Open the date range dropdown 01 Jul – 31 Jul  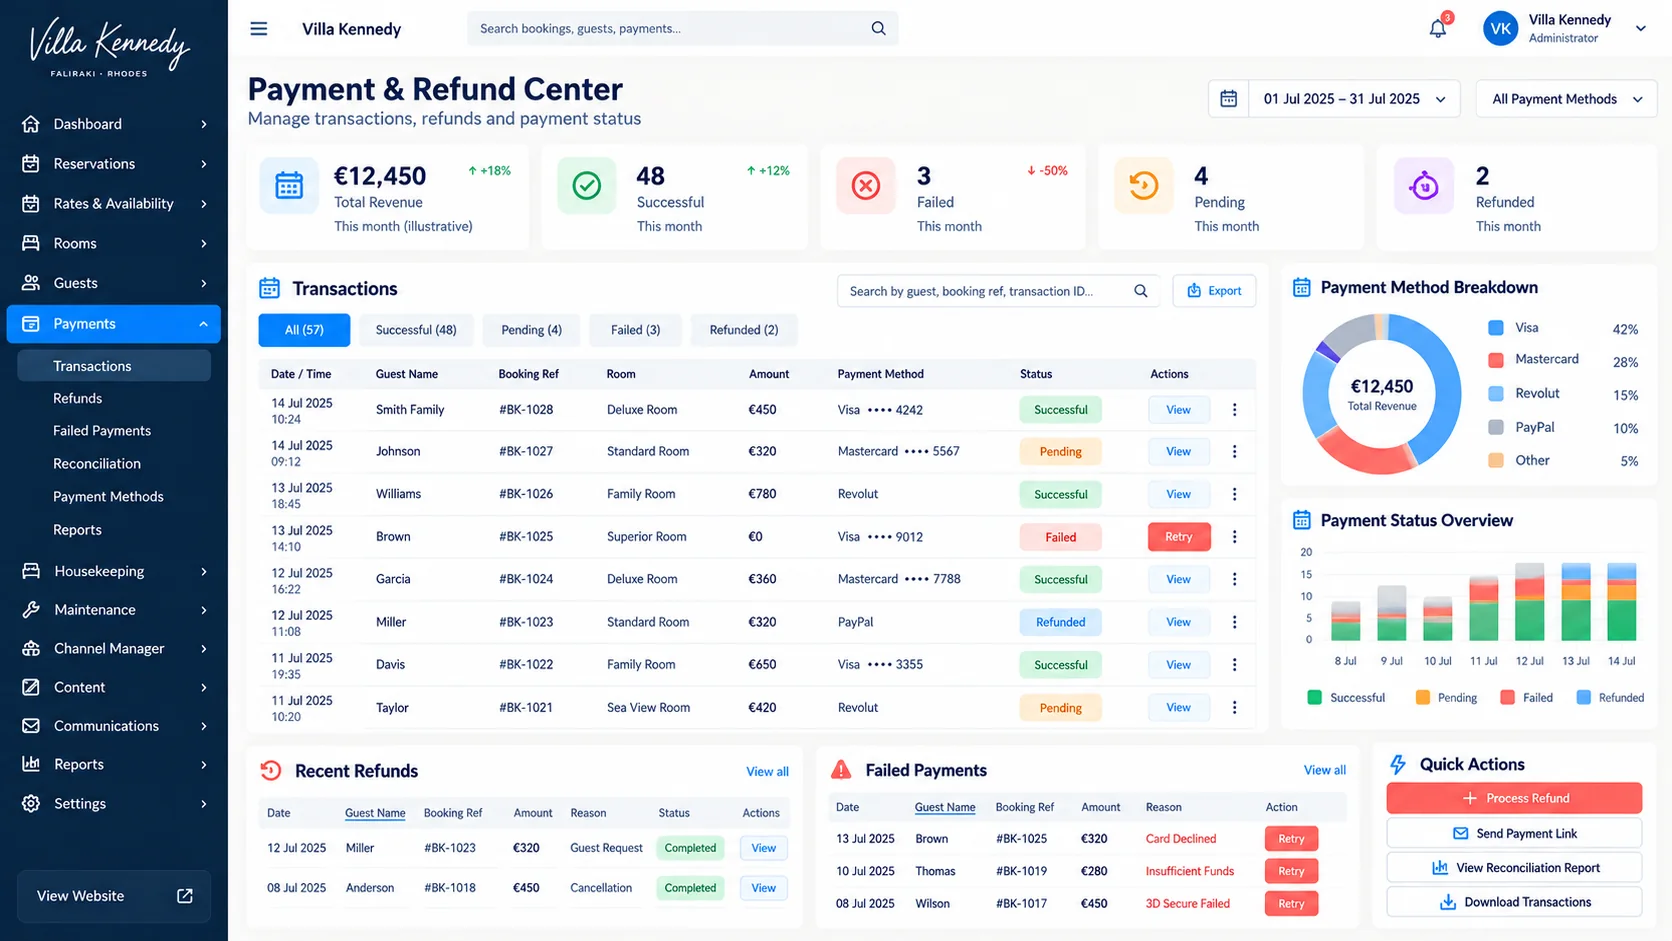(x=1354, y=99)
